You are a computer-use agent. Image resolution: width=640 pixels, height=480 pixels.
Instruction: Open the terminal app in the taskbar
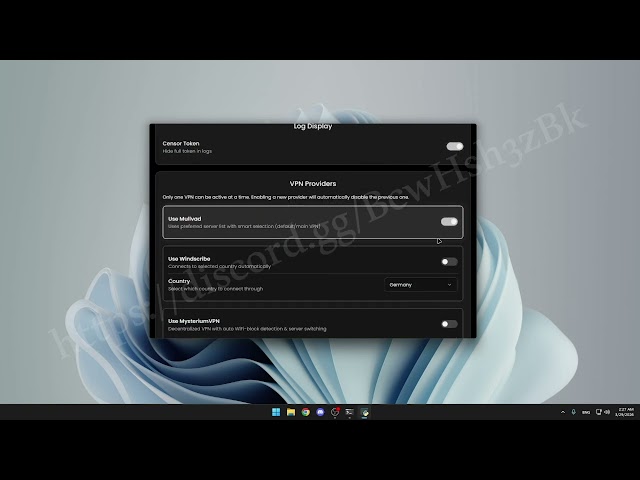point(349,412)
